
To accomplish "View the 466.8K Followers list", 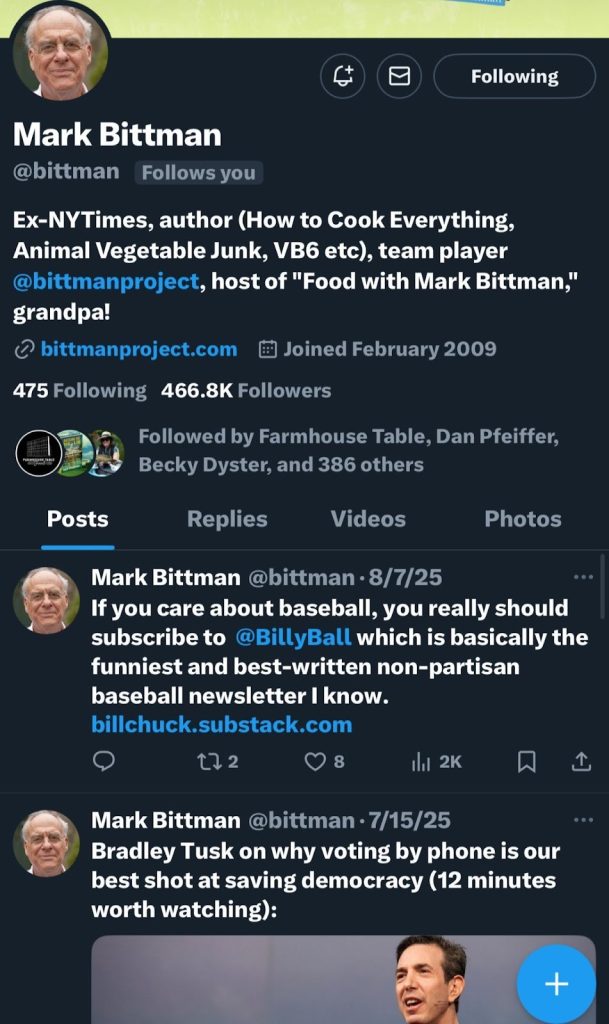I will [x=246, y=391].
